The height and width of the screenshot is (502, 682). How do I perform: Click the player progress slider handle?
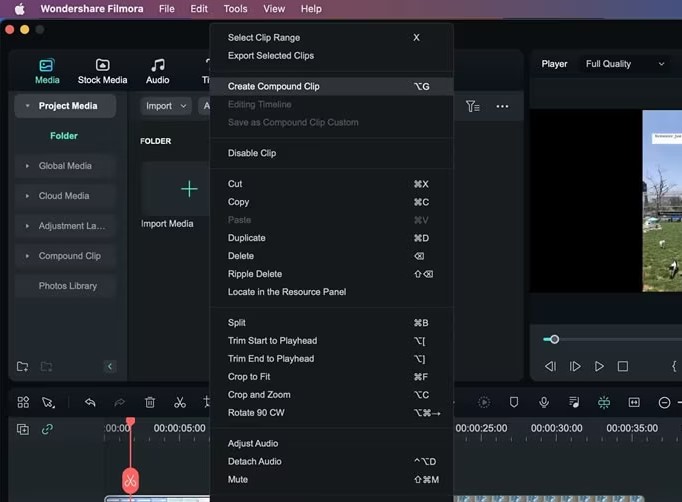tap(554, 339)
